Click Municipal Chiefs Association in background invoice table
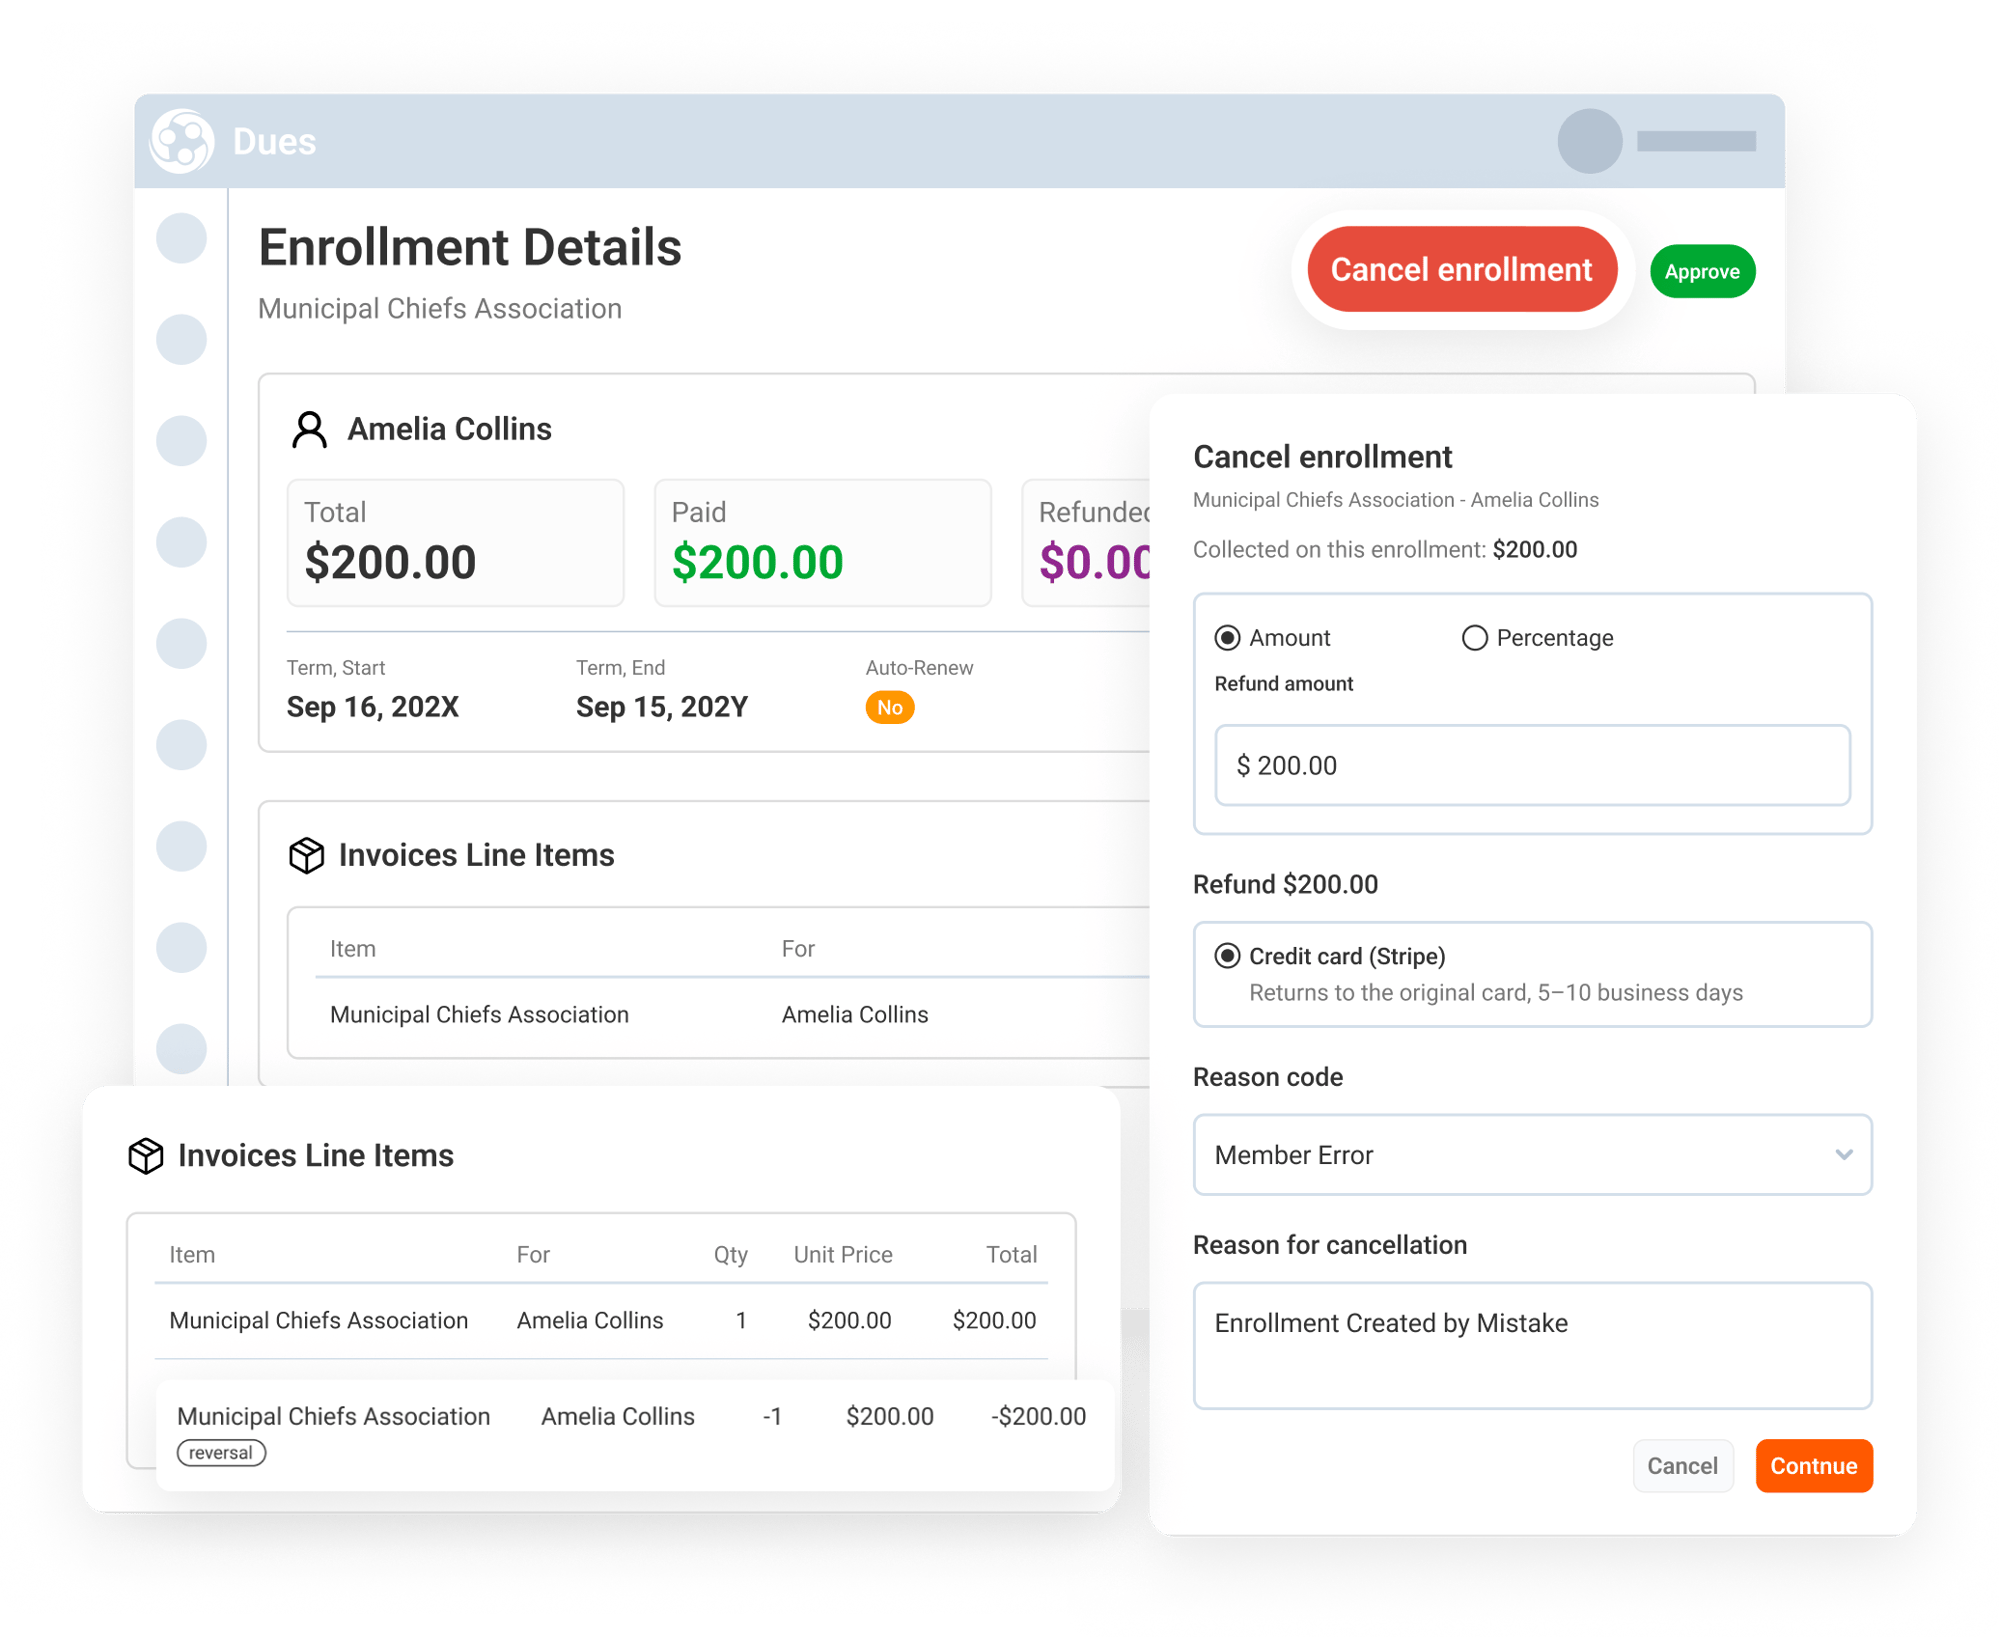Image resolution: width=2000 pixels, height=1638 pixels. coord(479,1015)
